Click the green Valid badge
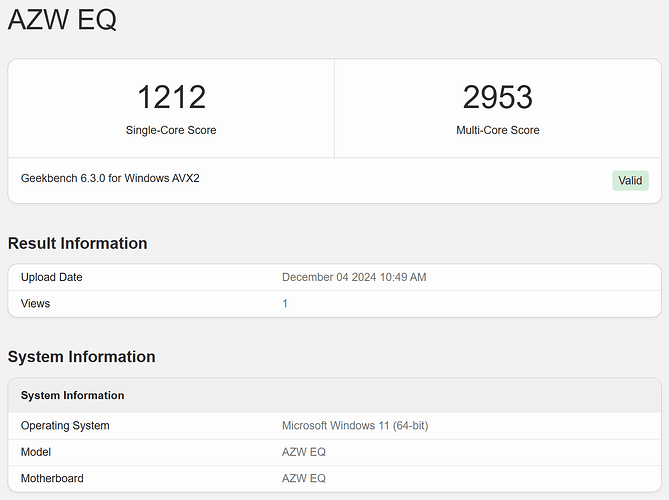The width and height of the screenshot is (669, 500). click(x=630, y=181)
